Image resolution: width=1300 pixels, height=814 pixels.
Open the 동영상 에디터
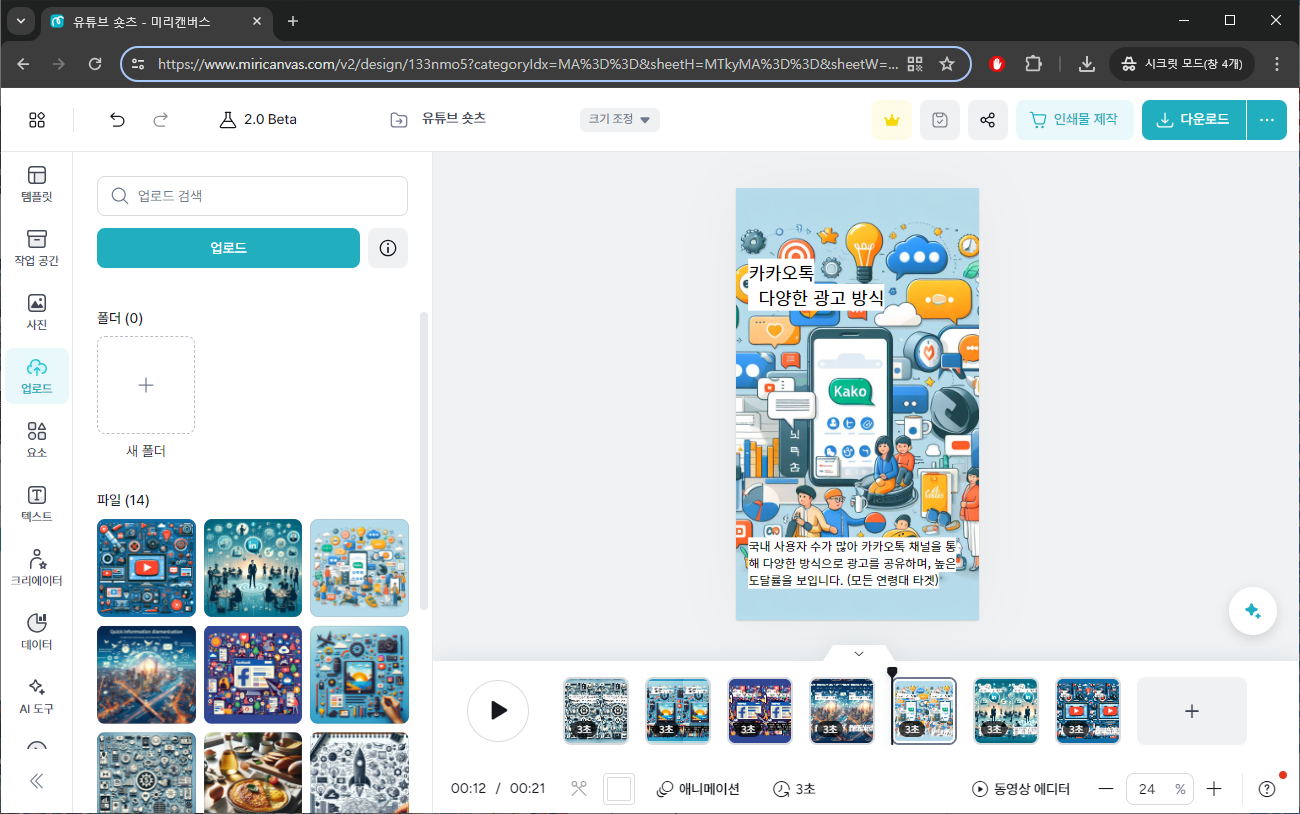point(1021,789)
